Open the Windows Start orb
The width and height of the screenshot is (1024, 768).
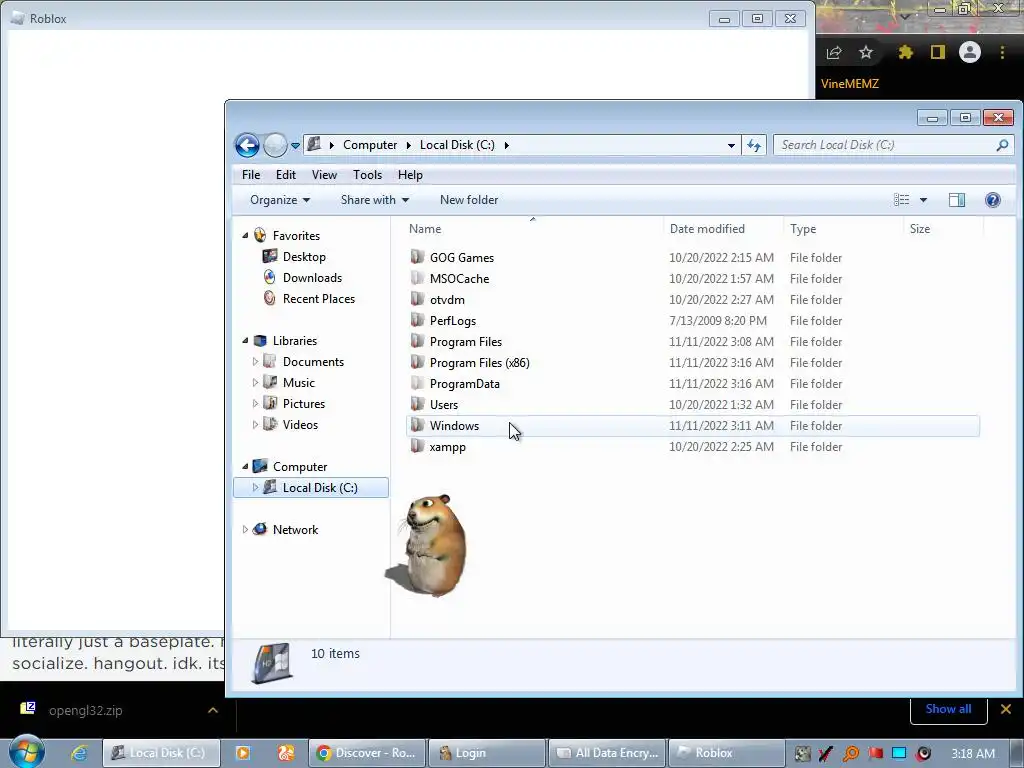point(27,752)
